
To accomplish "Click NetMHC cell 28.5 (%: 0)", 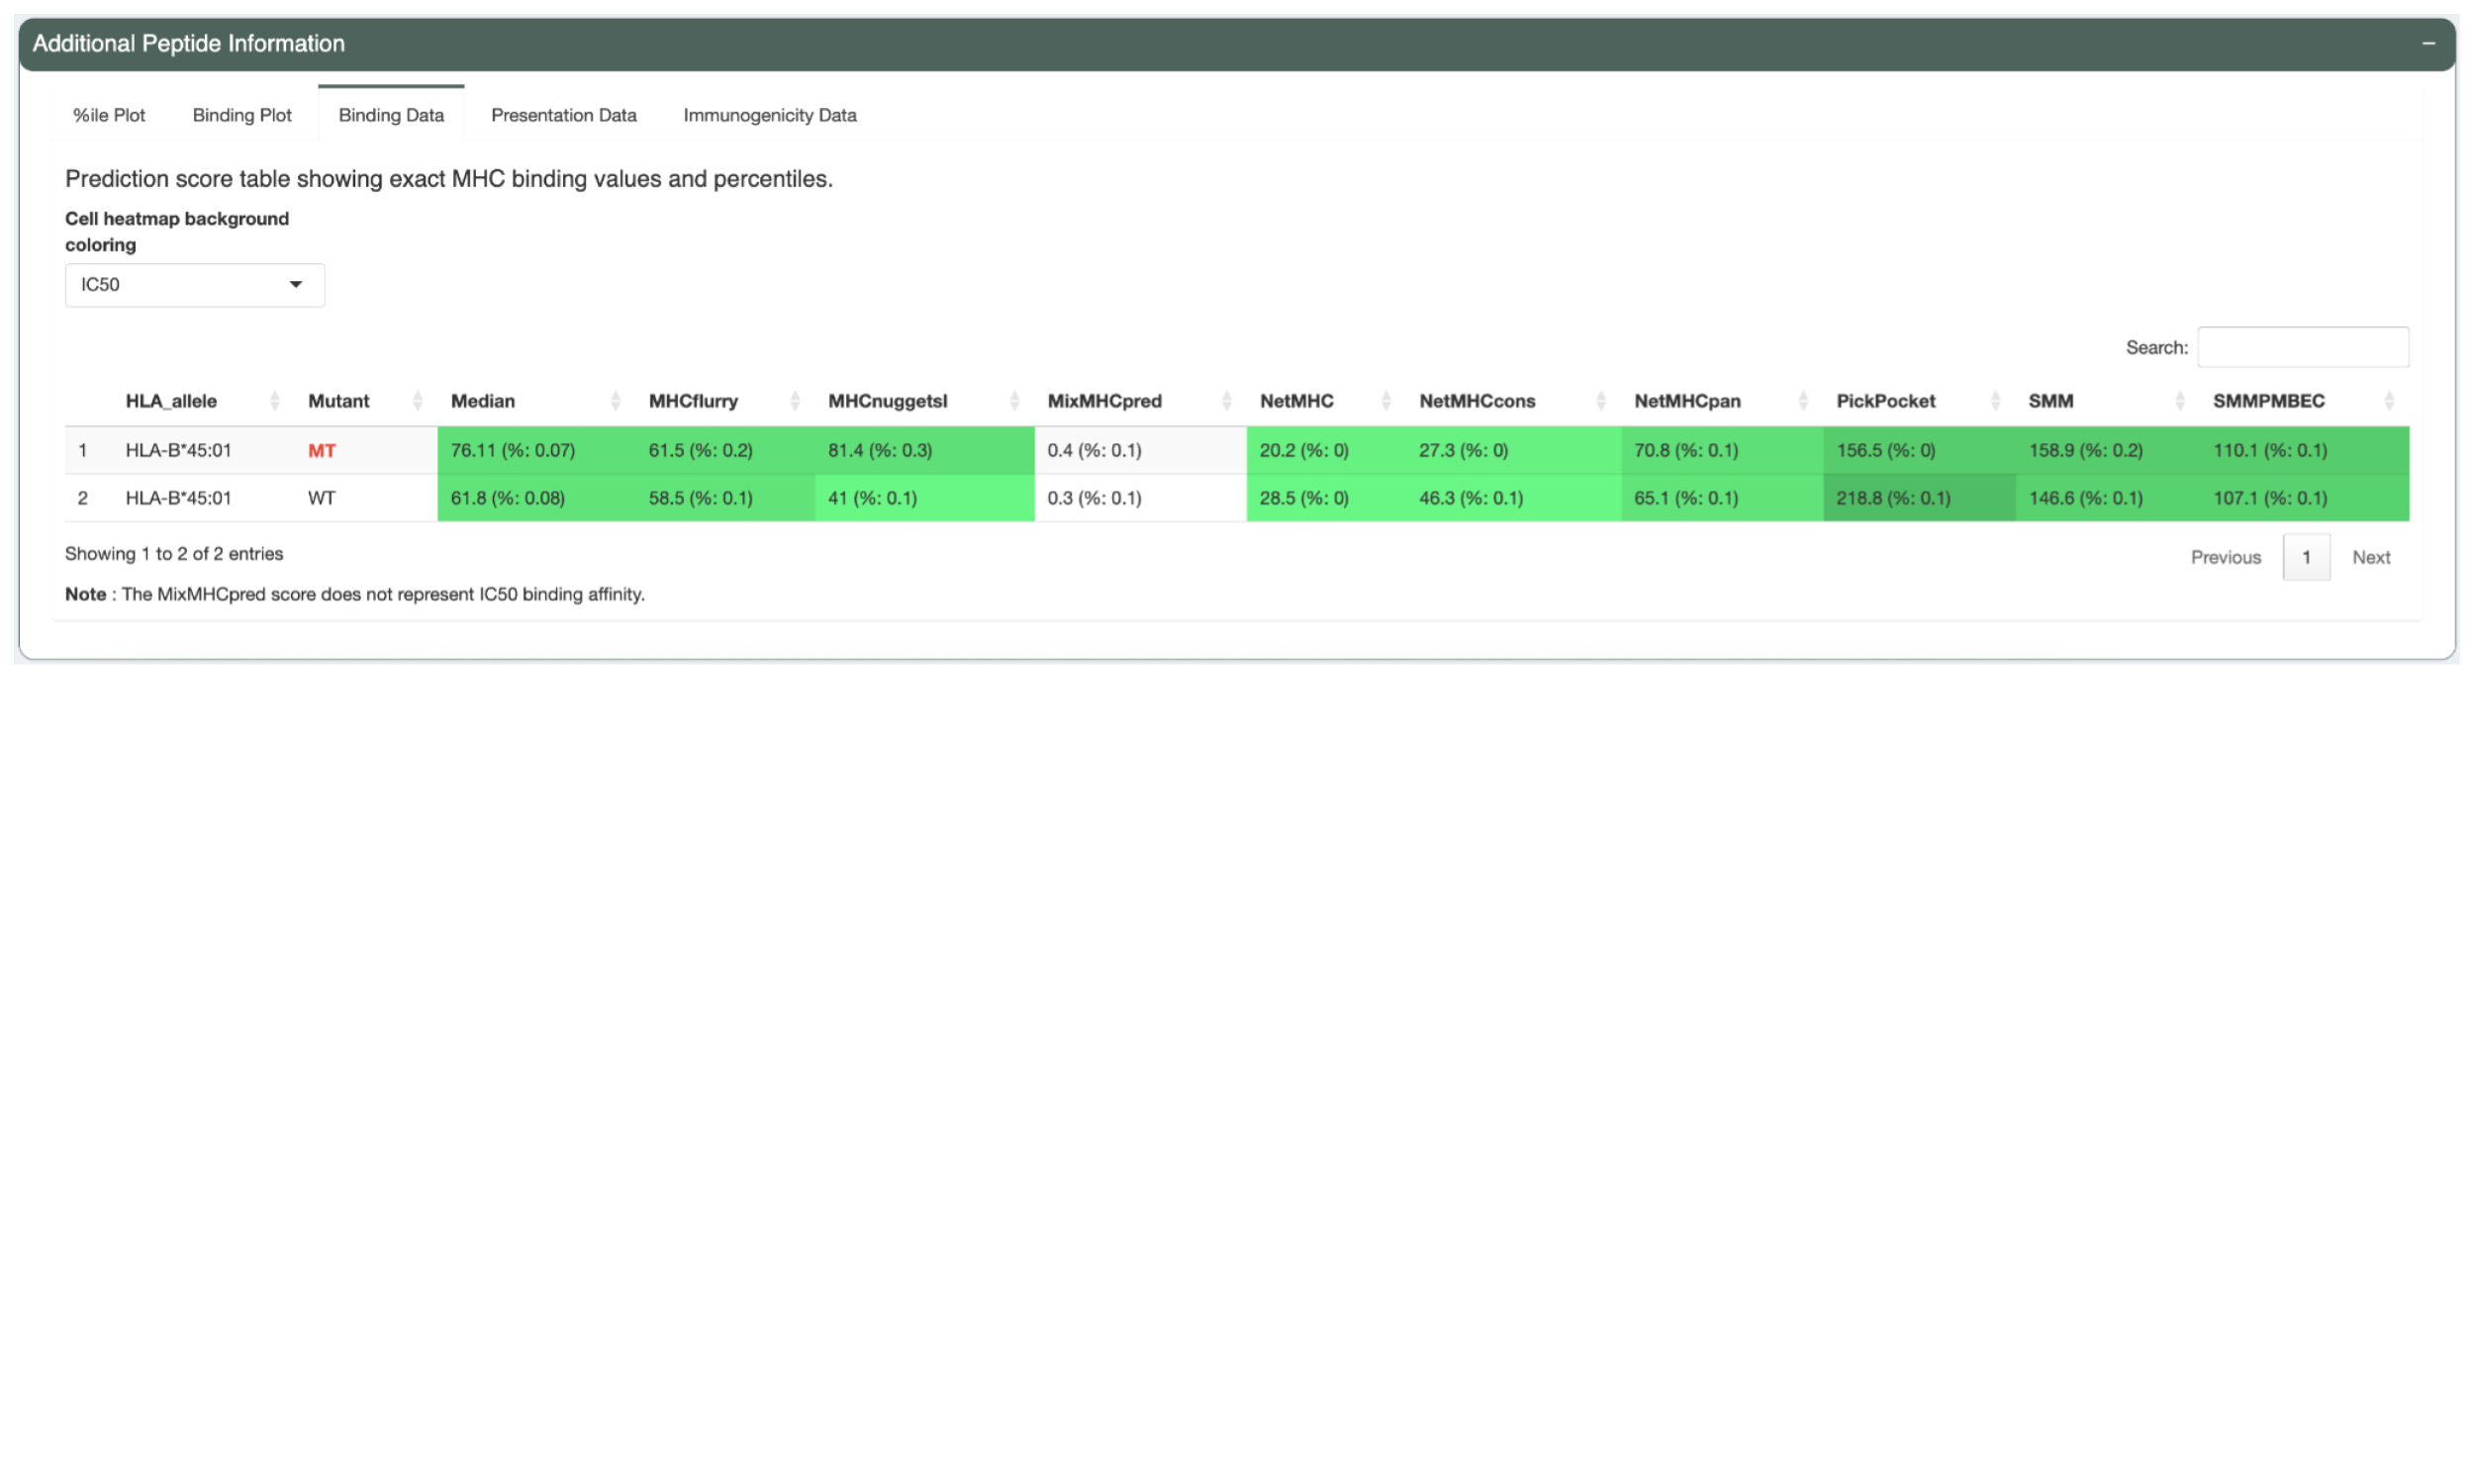I will [1327, 498].
